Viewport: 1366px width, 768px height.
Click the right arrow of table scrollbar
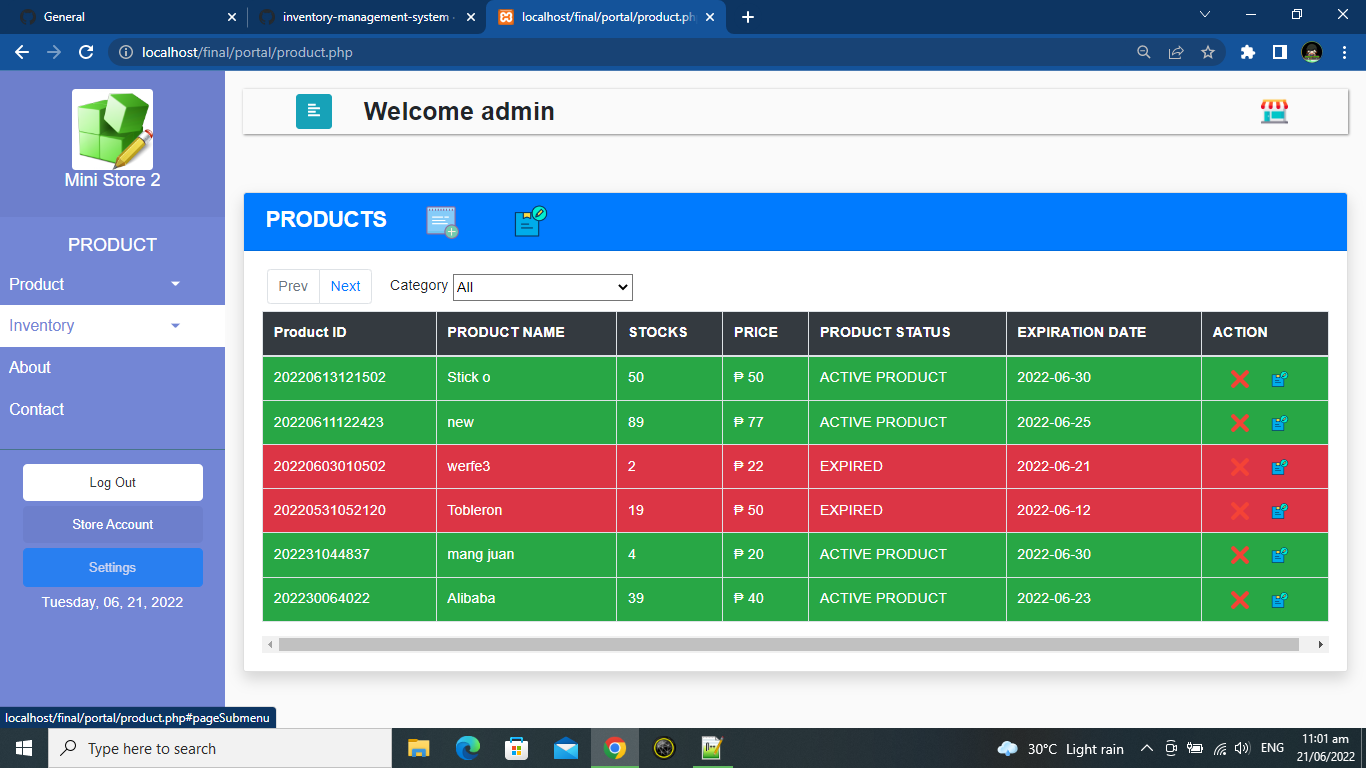(x=1321, y=645)
